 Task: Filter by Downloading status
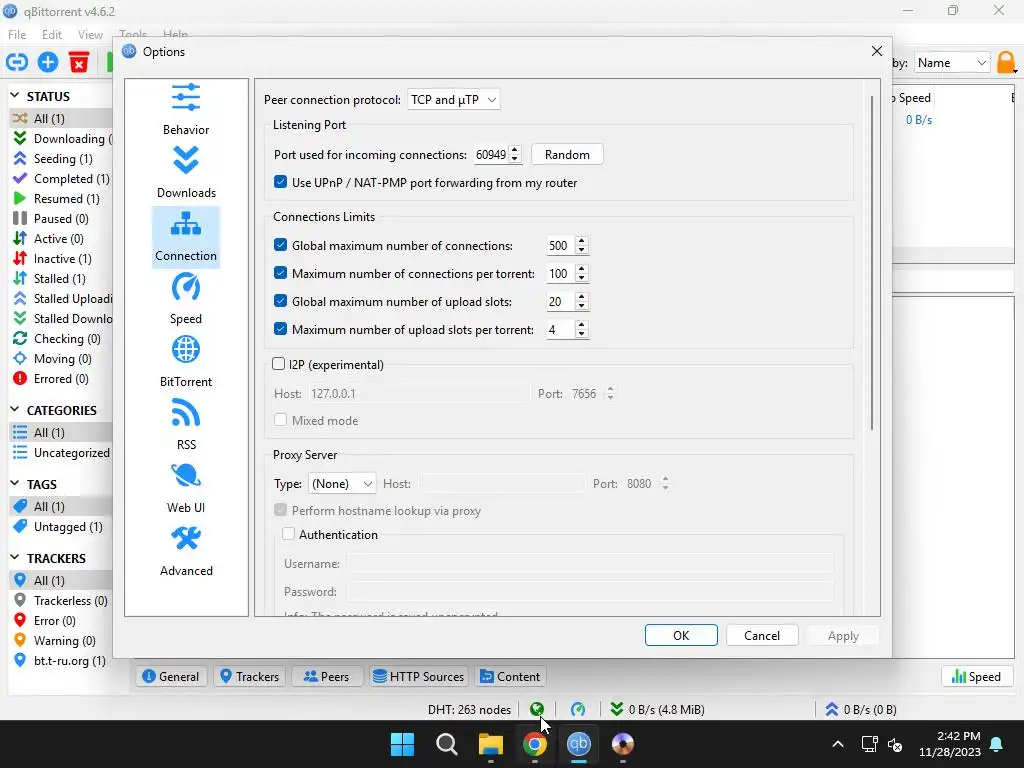(62, 138)
